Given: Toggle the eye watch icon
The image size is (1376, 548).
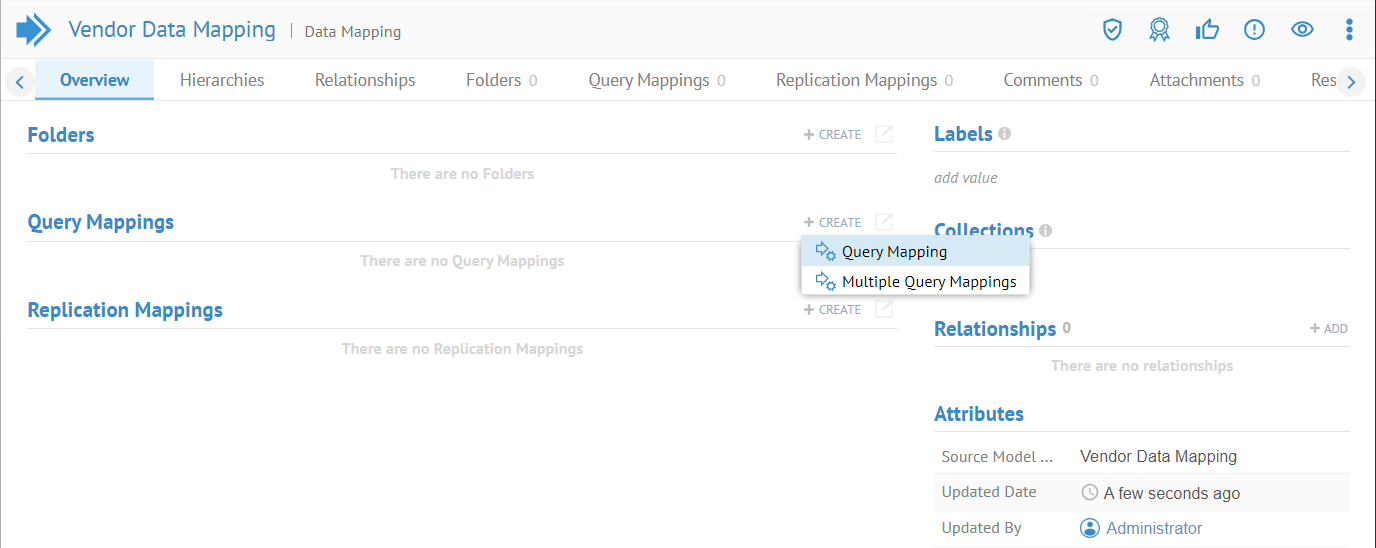Looking at the screenshot, I should (x=1302, y=30).
